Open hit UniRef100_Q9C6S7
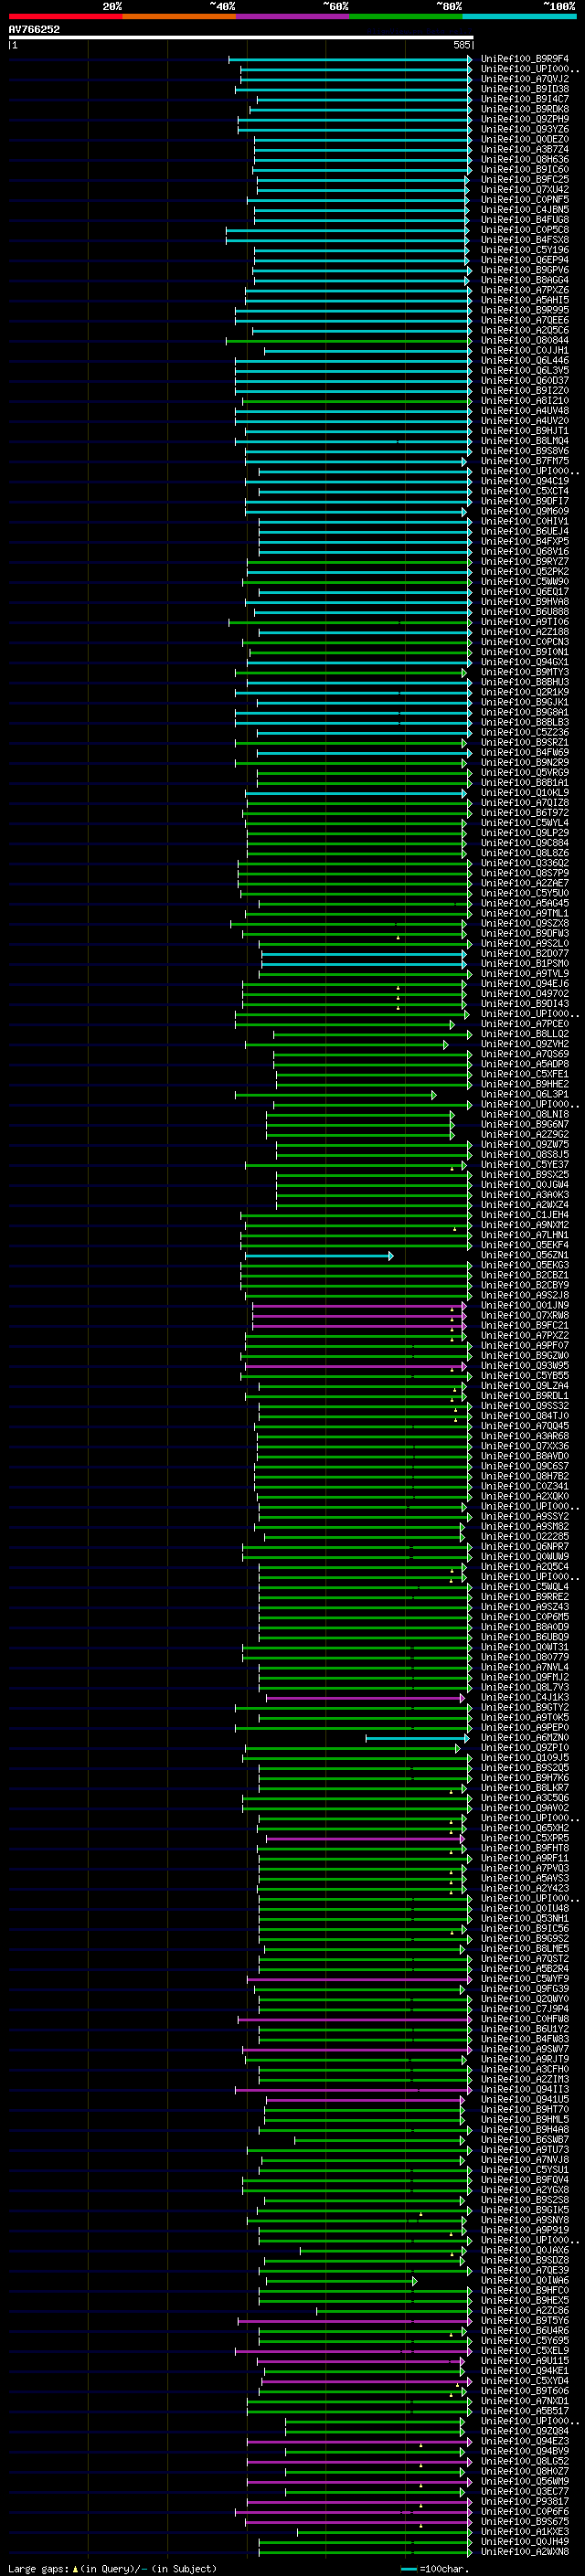 pos(525,1465)
